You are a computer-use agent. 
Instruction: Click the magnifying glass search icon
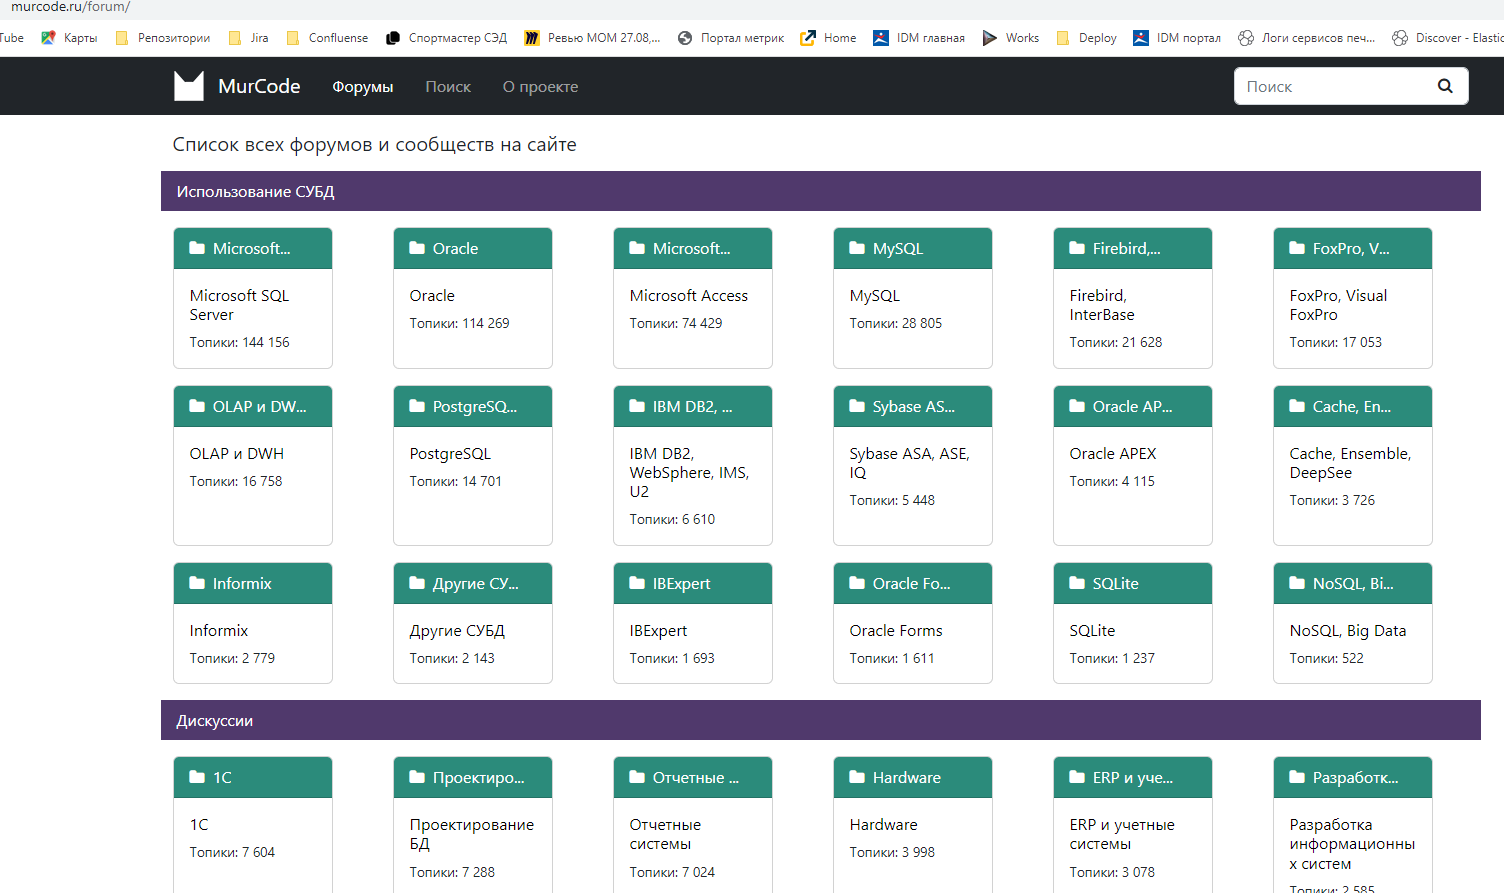coord(1445,86)
